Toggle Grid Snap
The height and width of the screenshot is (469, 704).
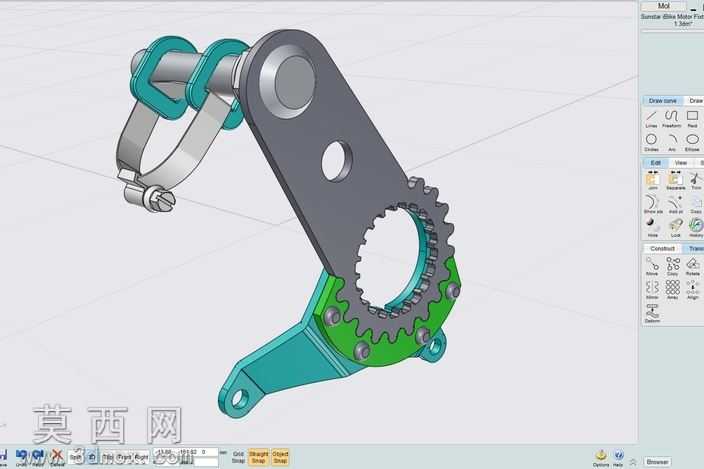click(238, 457)
